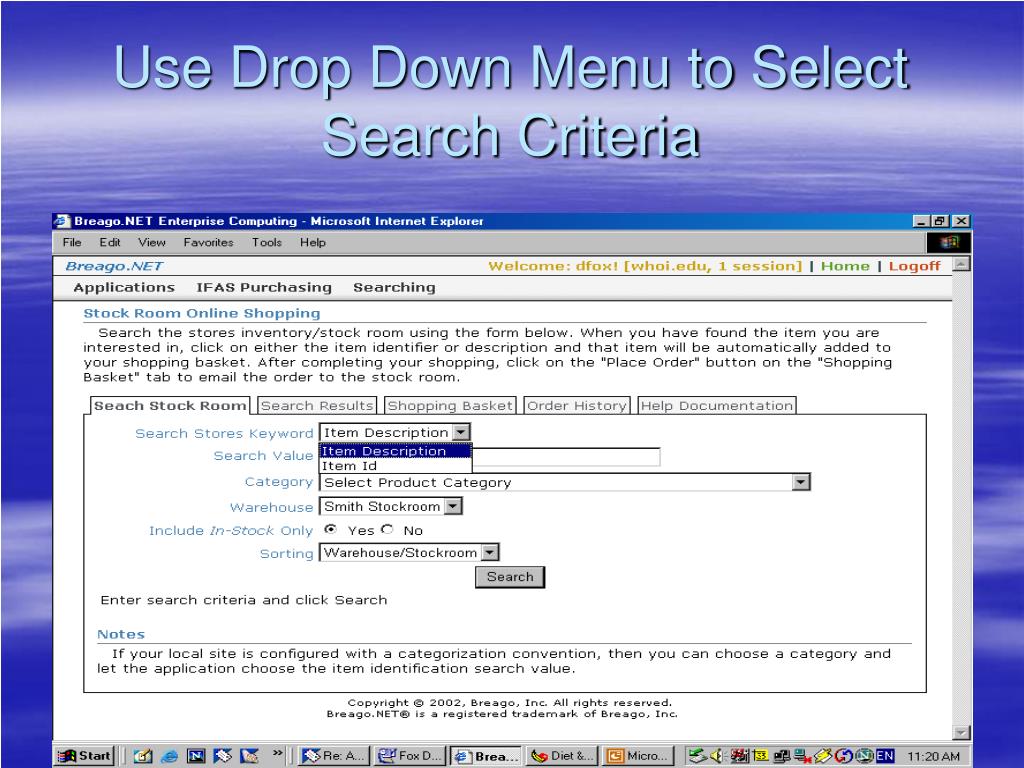1024x768 pixels.
Task: Click the Breago.NET logo link
Action: (114, 266)
